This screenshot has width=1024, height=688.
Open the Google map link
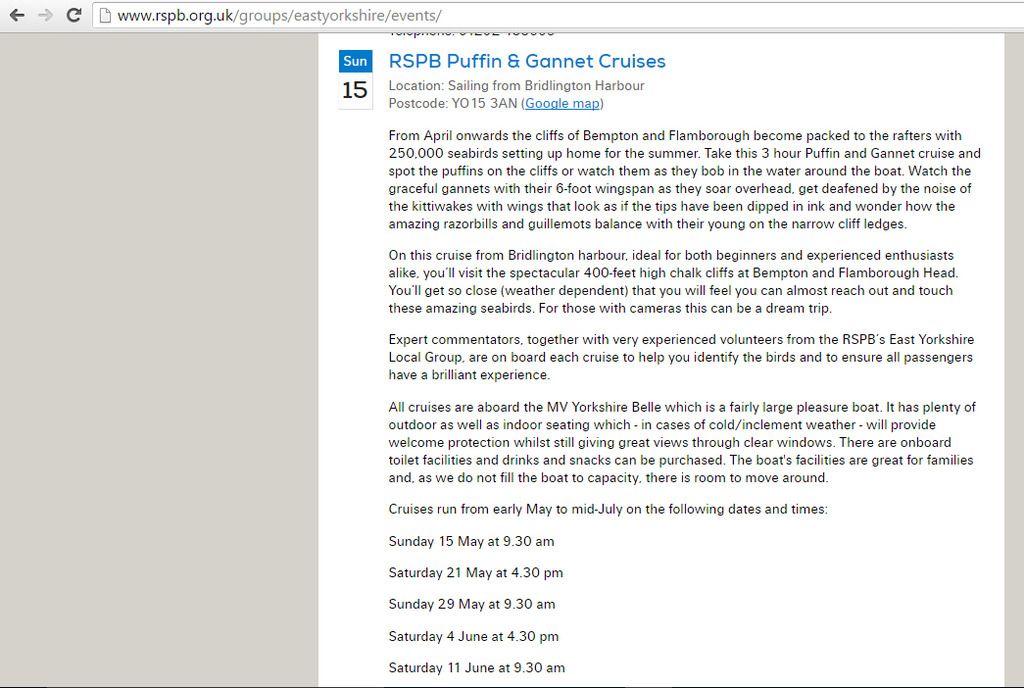click(x=562, y=103)
